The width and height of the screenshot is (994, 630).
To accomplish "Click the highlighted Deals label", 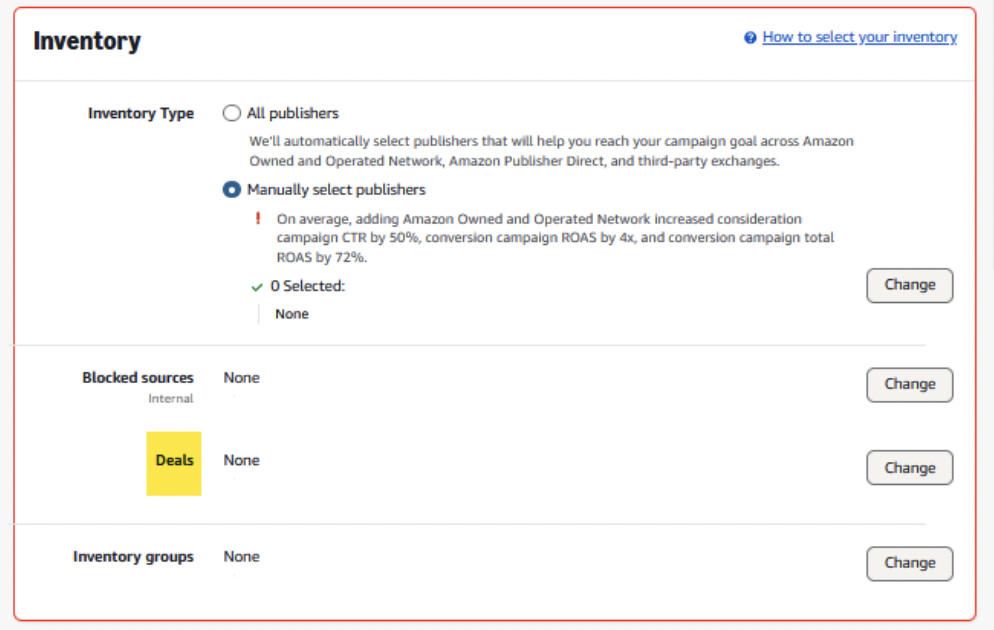I will [174, 461].
